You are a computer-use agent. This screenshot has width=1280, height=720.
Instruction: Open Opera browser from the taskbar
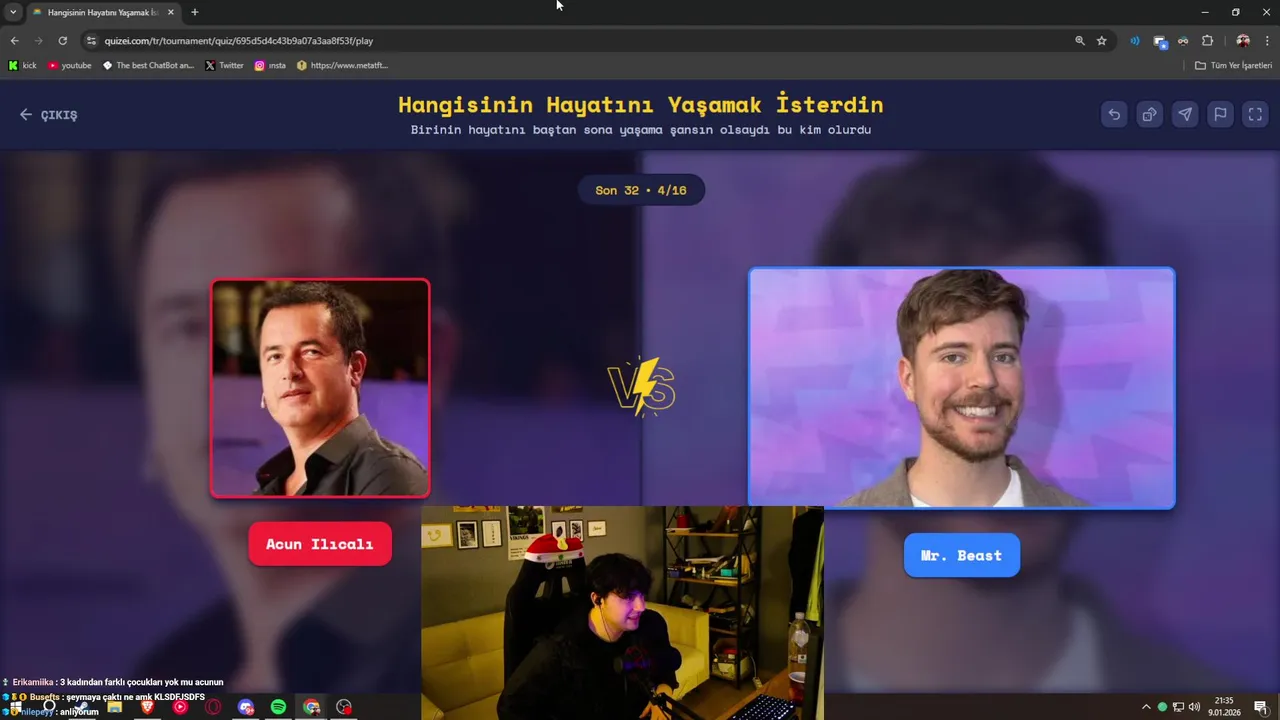click(213, 707)
